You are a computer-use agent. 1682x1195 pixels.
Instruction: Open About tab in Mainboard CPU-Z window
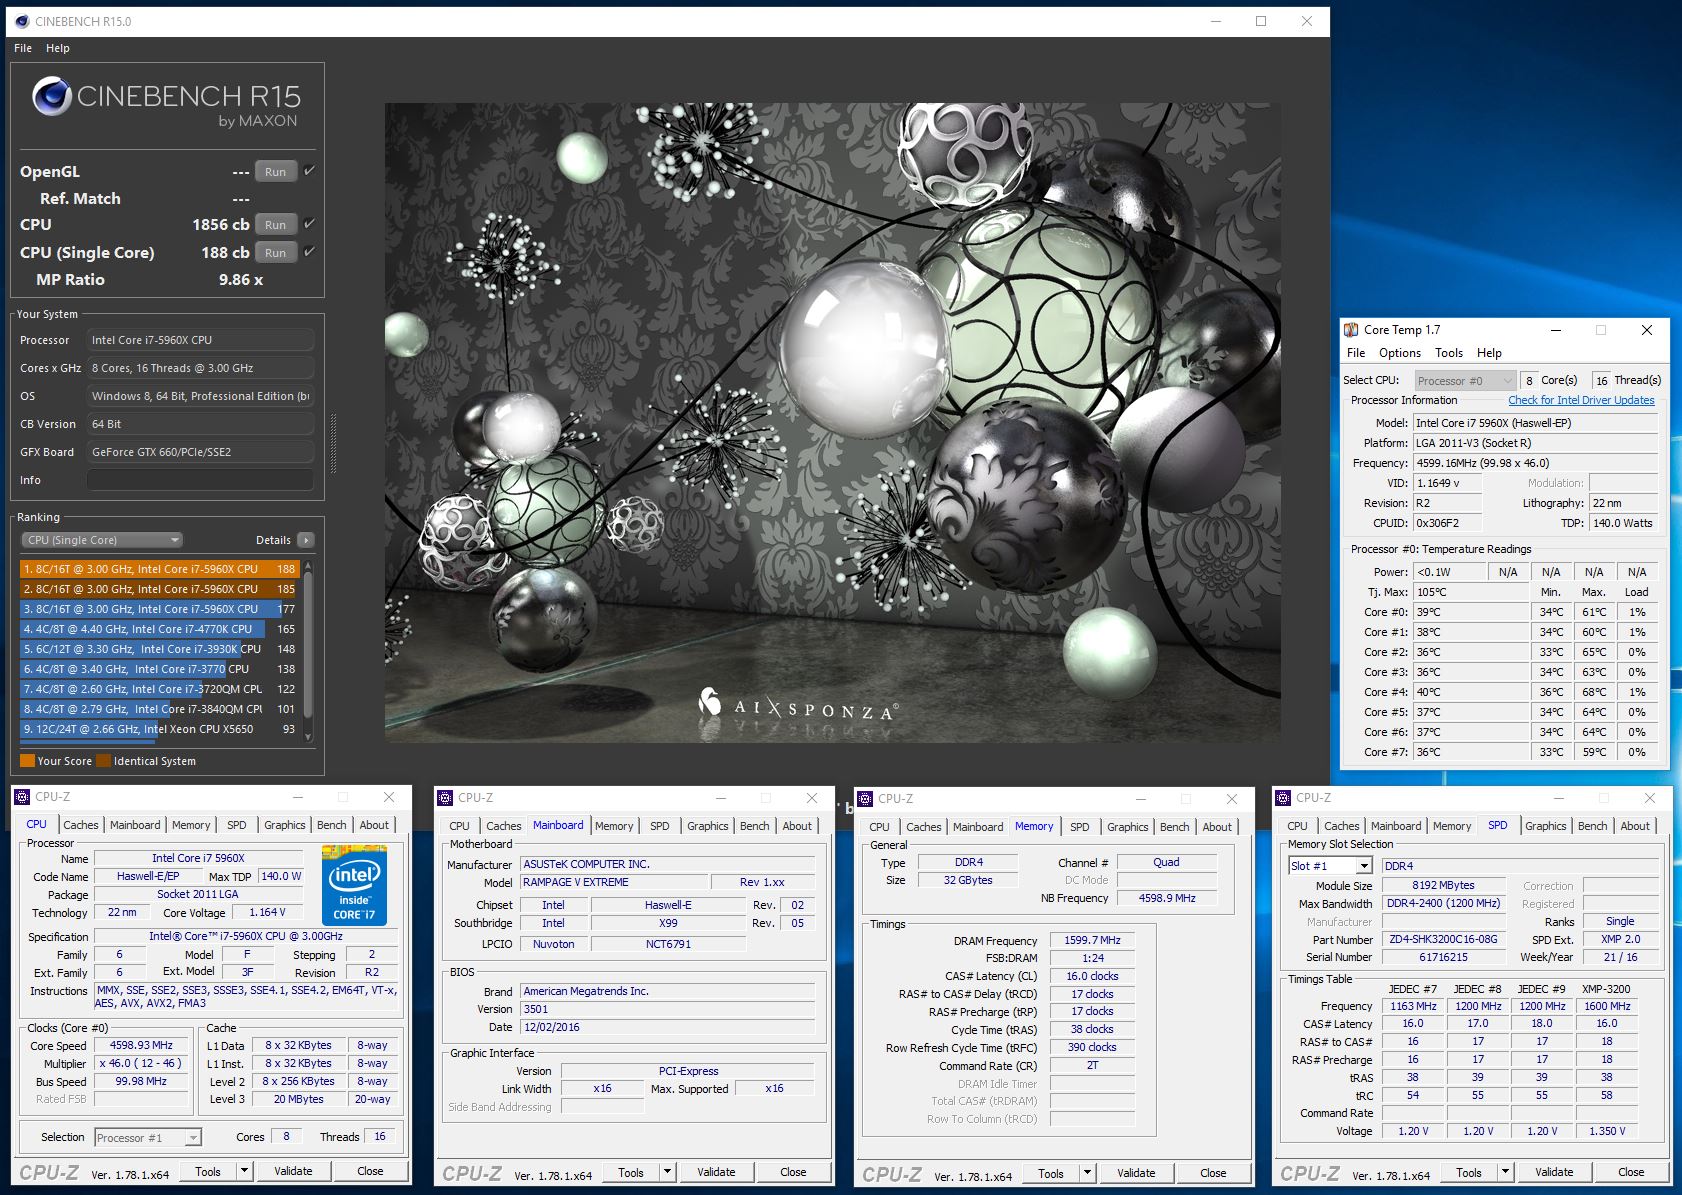click(x=797, y=826)
